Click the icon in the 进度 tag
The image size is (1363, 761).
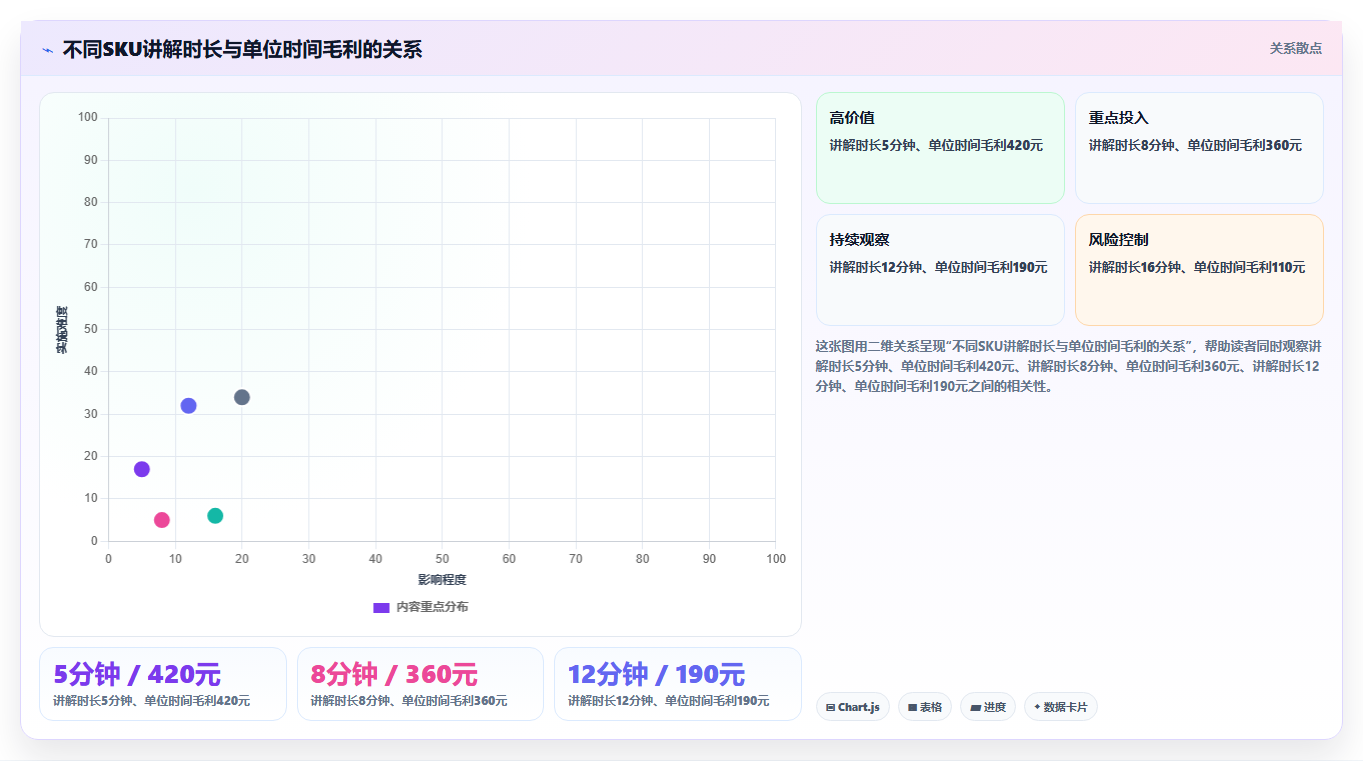click(x=975, y=707)
